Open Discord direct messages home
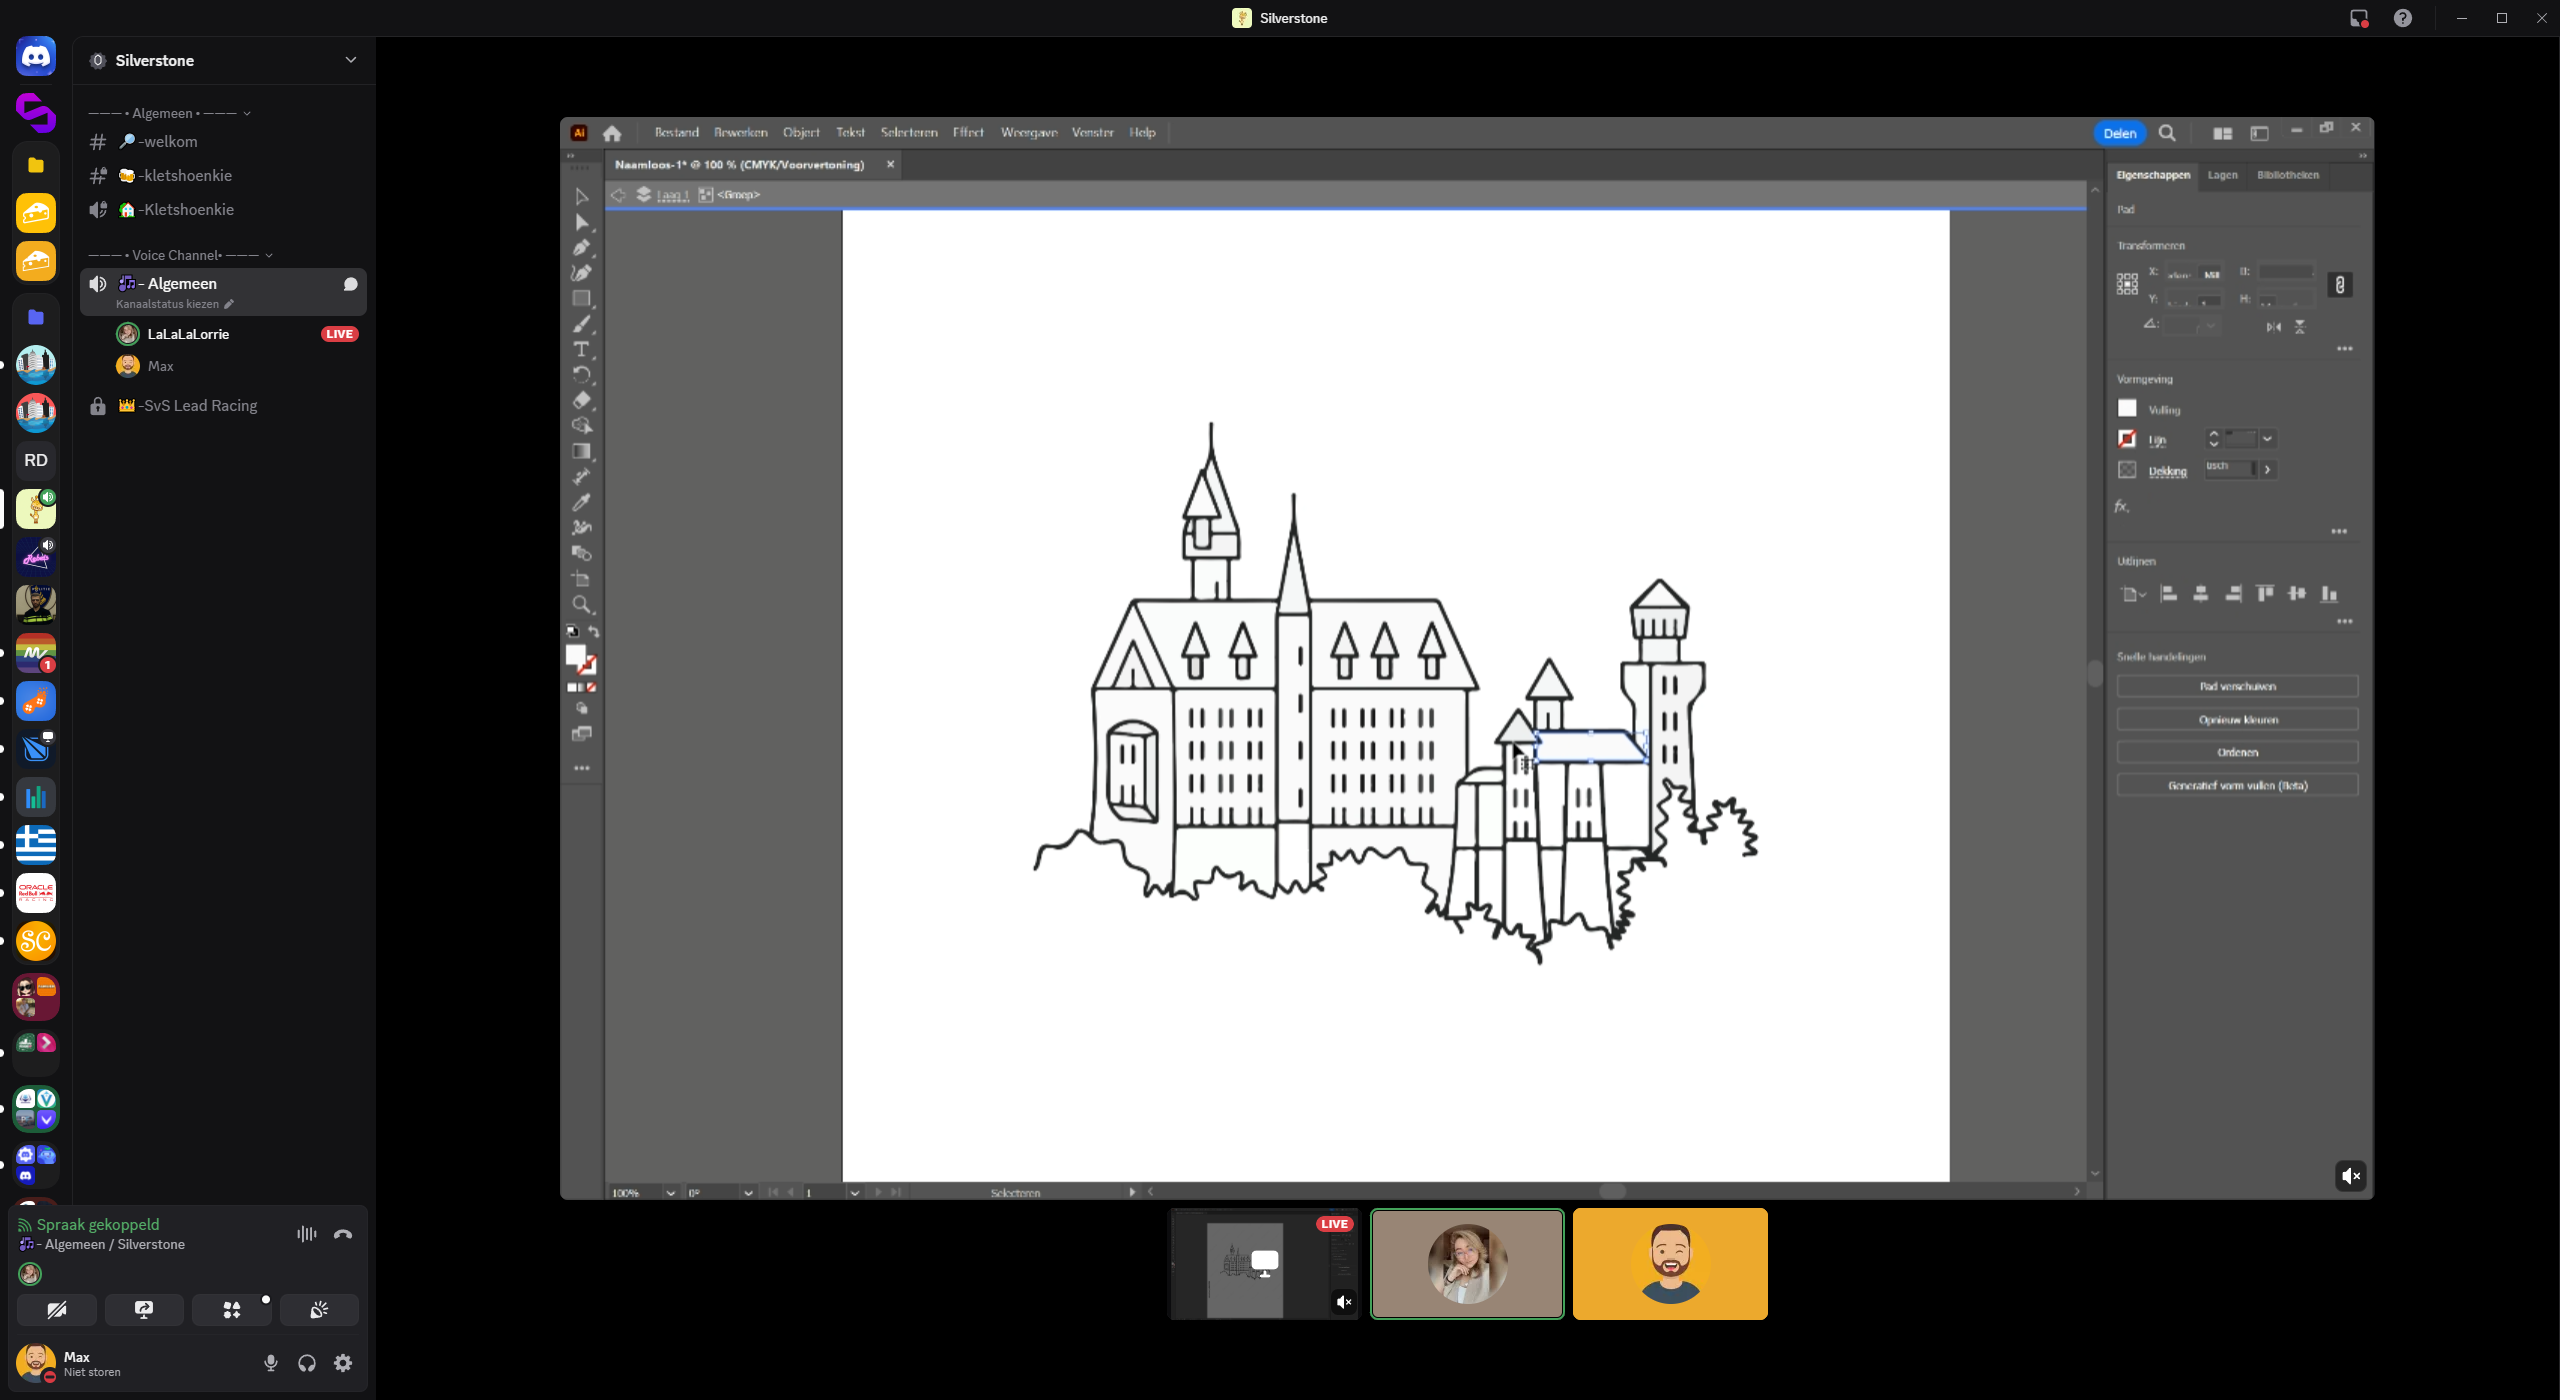This screenshot has height=1400, width=2560. pyautogui.click(x=36, y=57)
